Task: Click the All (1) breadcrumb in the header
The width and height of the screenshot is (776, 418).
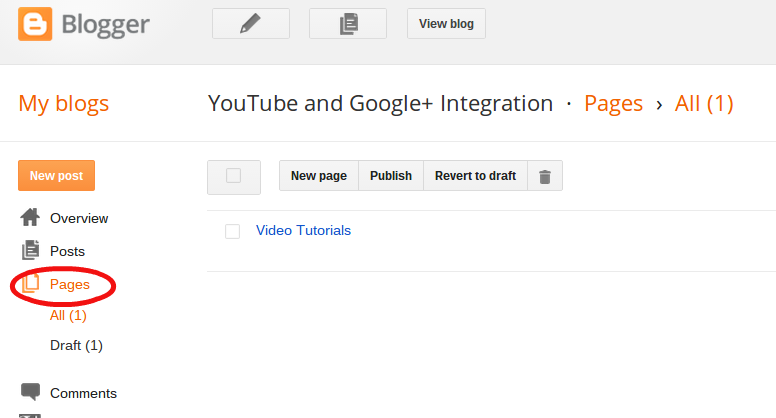Action: [704, 103]
